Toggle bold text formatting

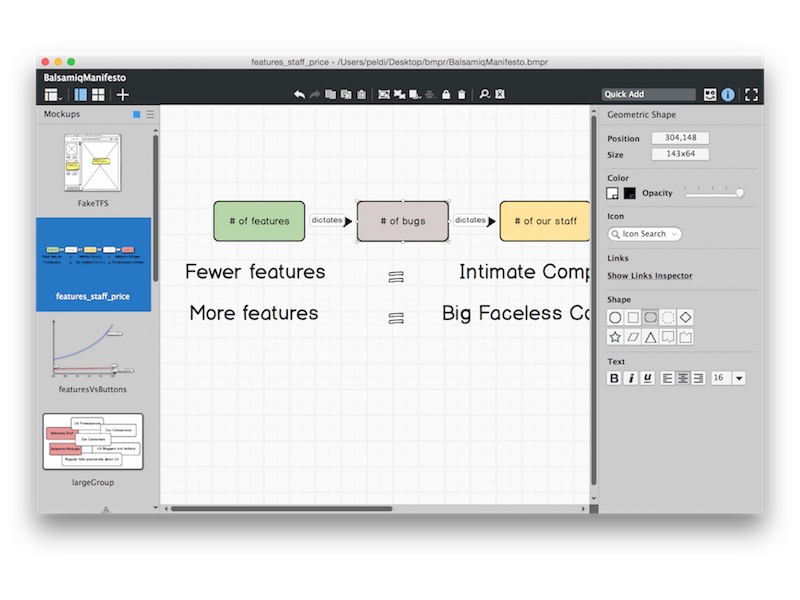[614, 378]
